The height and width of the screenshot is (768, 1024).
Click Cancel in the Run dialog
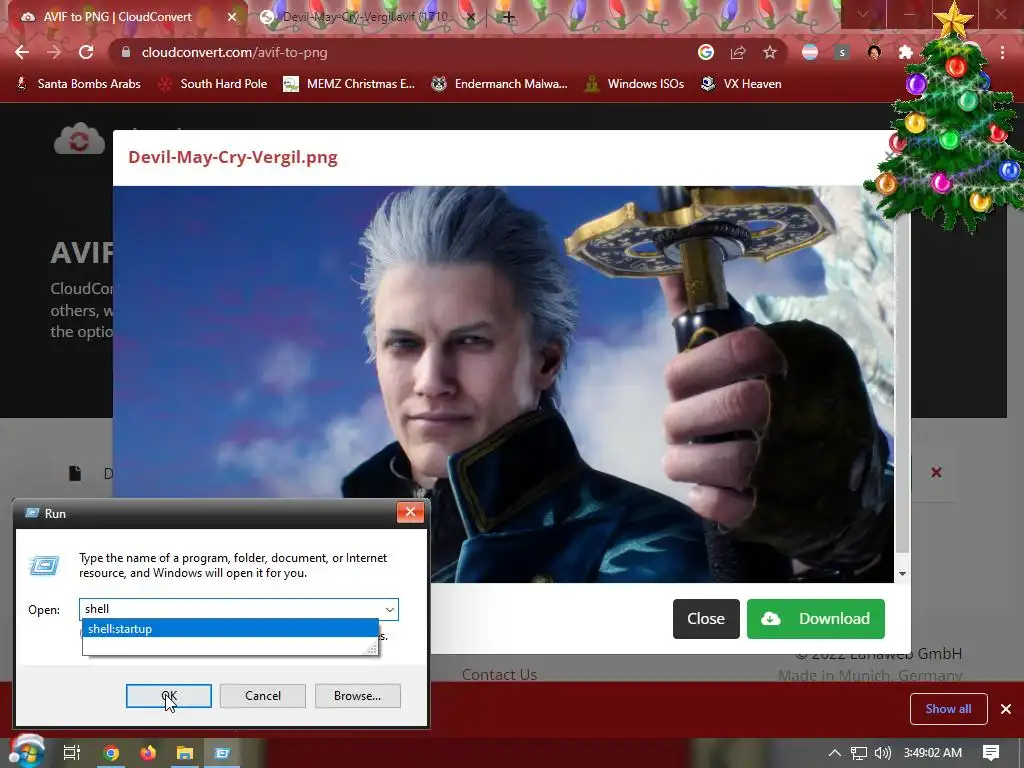point(263,696)
